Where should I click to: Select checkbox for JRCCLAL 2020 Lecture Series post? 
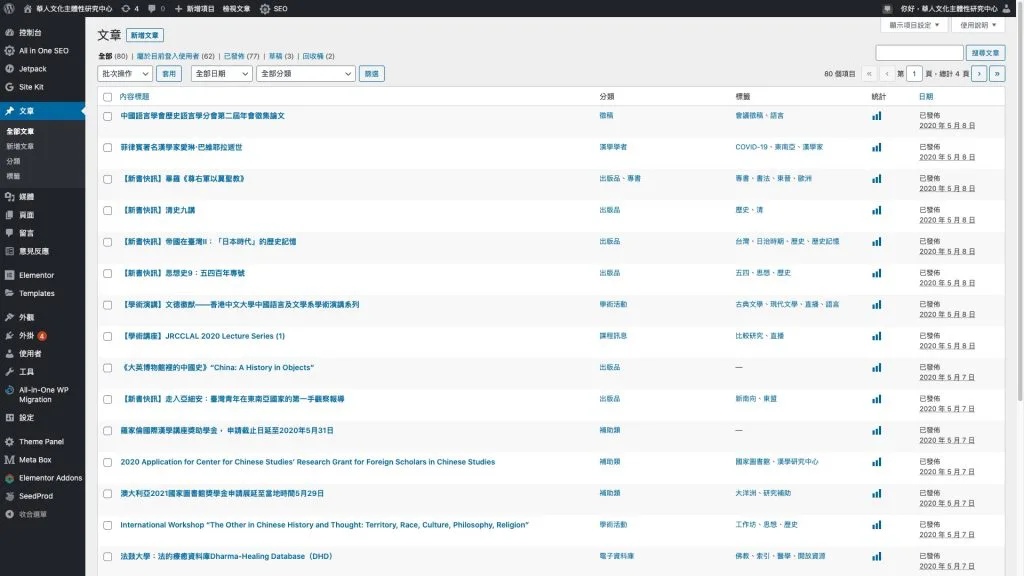coord(107,336)
